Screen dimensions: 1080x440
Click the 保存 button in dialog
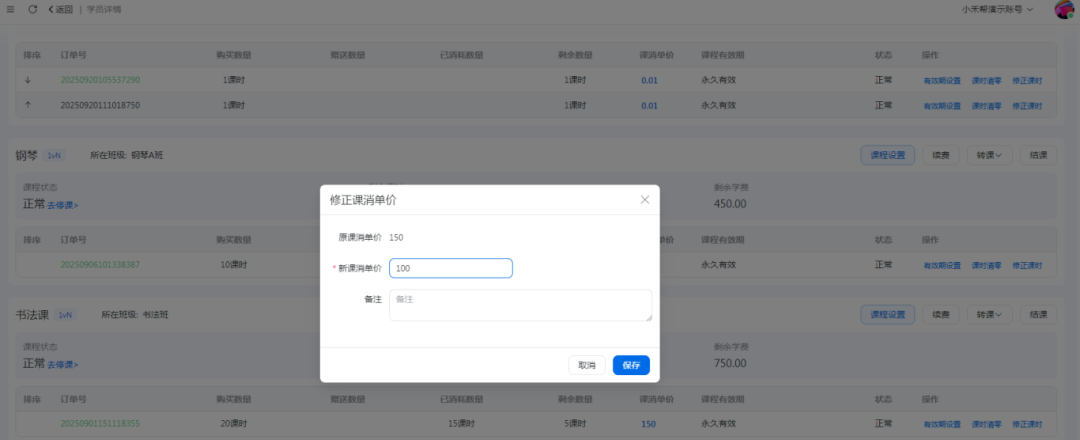pyautogui.click(x=631, y=365)
